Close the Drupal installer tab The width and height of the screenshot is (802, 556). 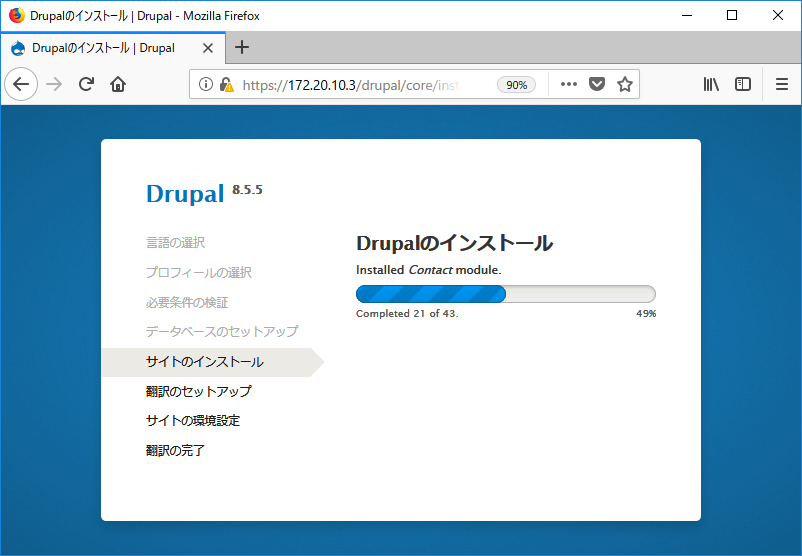point(208,48)
